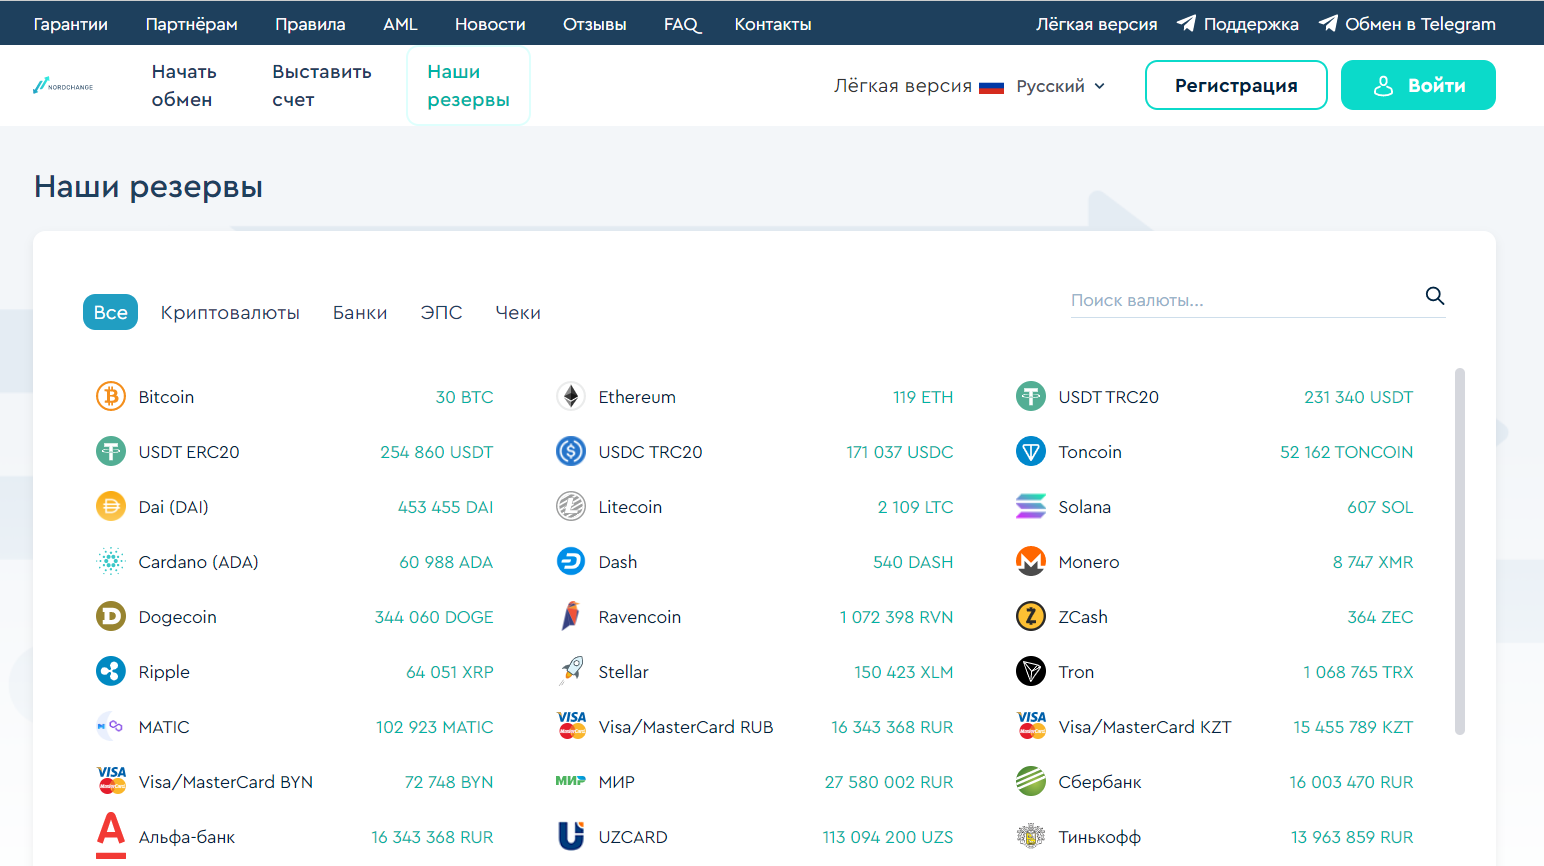Click the Toncoin icon
This screenshot has height=866, width=1544.
(1031, 452)
